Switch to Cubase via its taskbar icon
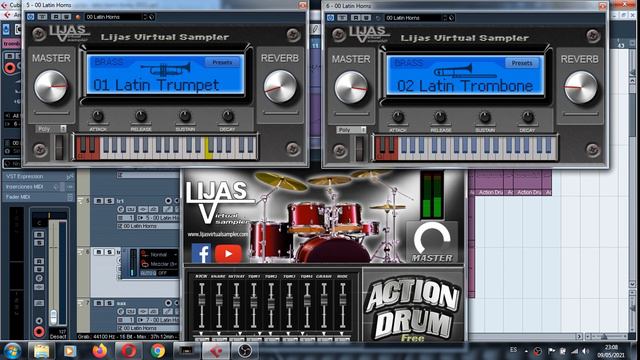This screenshot has width=640, height=360. (x=216, y=351)
